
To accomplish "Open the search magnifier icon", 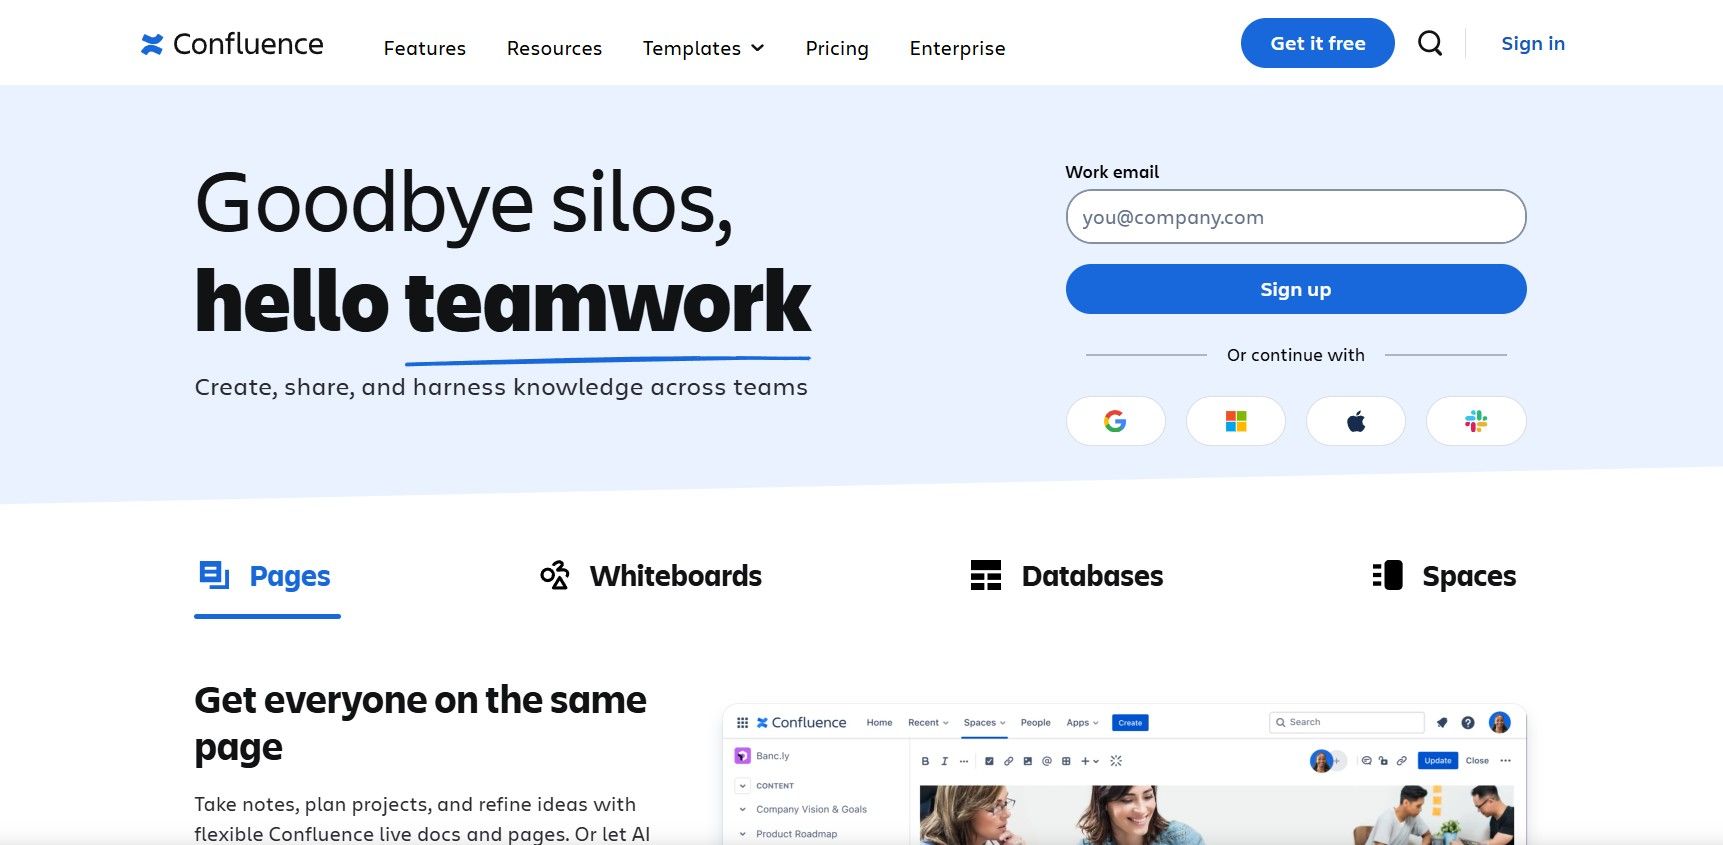I will tap(1430, 43).
